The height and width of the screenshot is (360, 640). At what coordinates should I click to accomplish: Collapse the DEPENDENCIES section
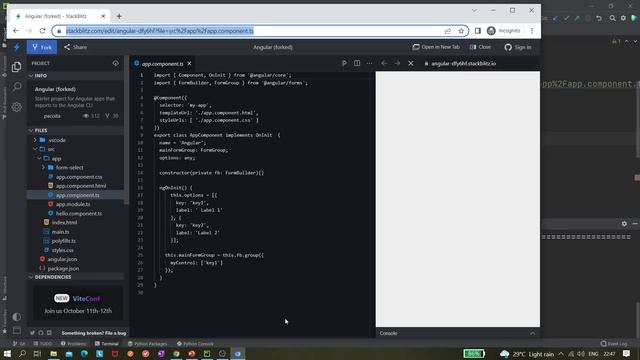(x=76, y=277)
